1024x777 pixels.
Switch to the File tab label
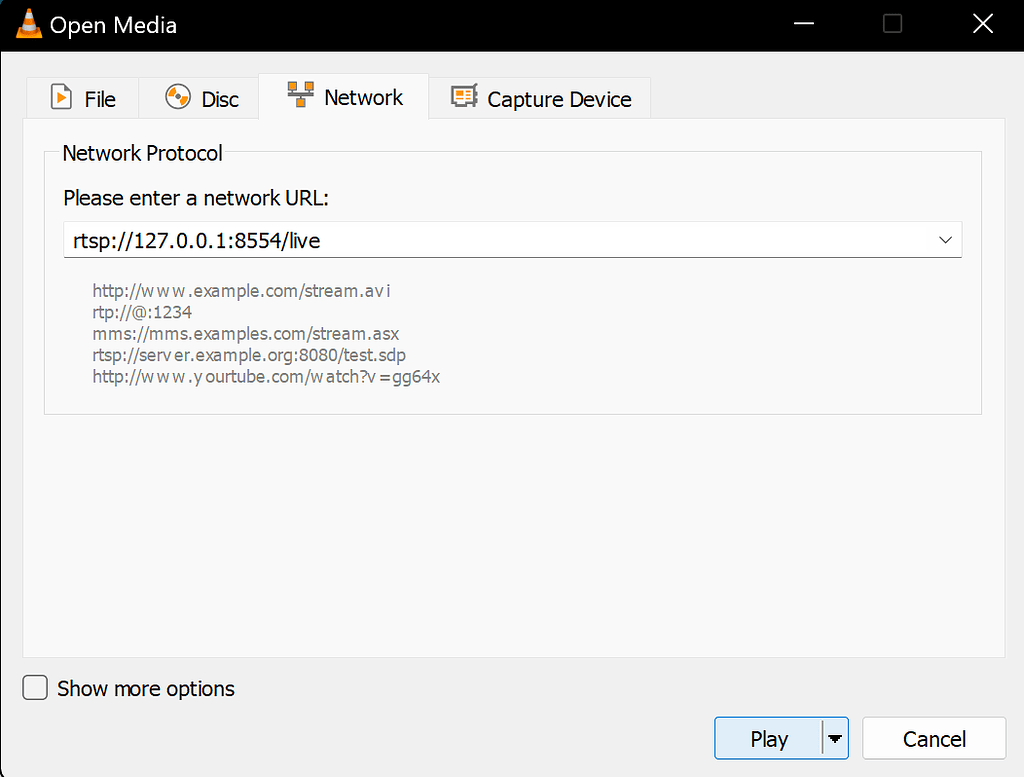(100, 99)
